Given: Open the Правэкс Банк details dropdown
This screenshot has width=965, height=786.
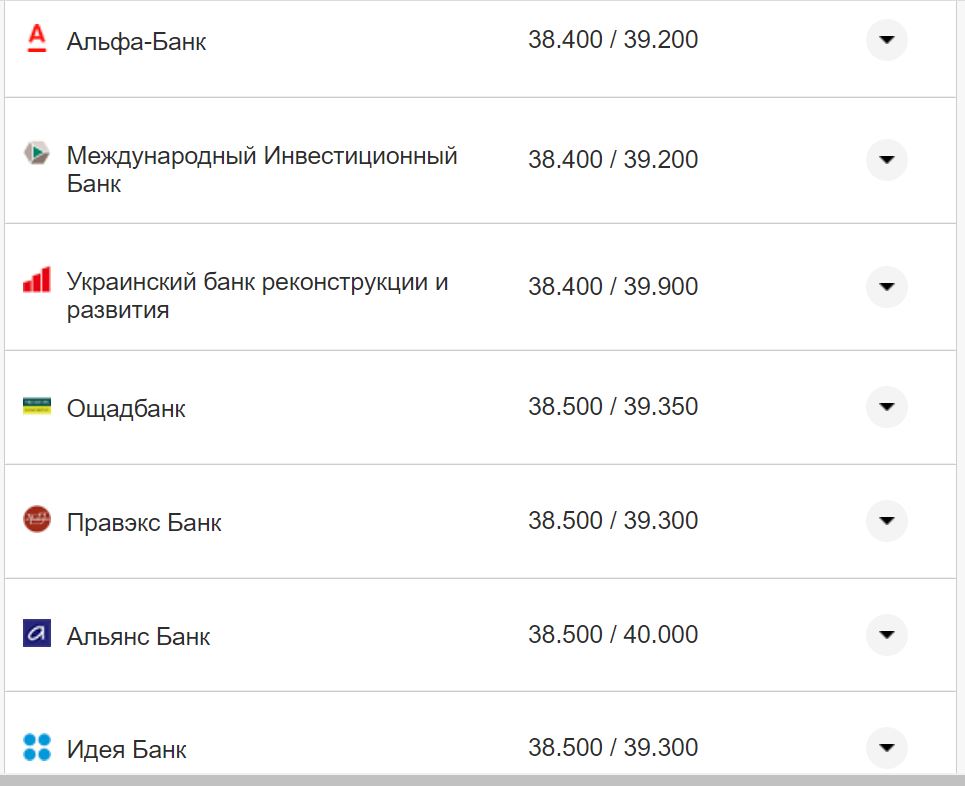Looking at the screenshot, I should [886, 521].
